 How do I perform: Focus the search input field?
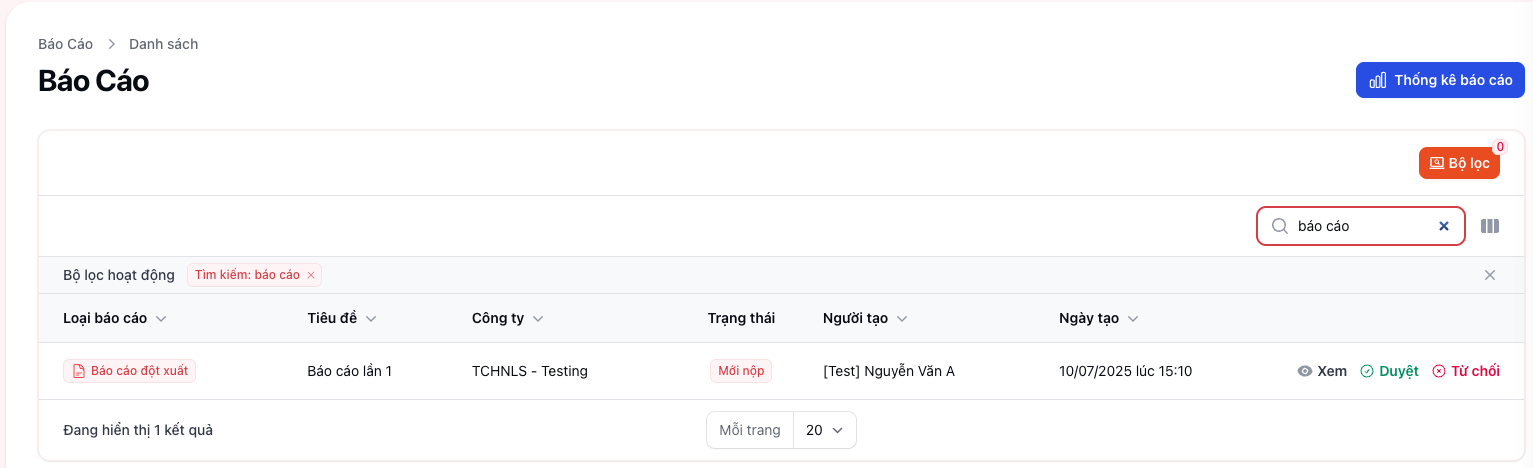pos(1360,226)
